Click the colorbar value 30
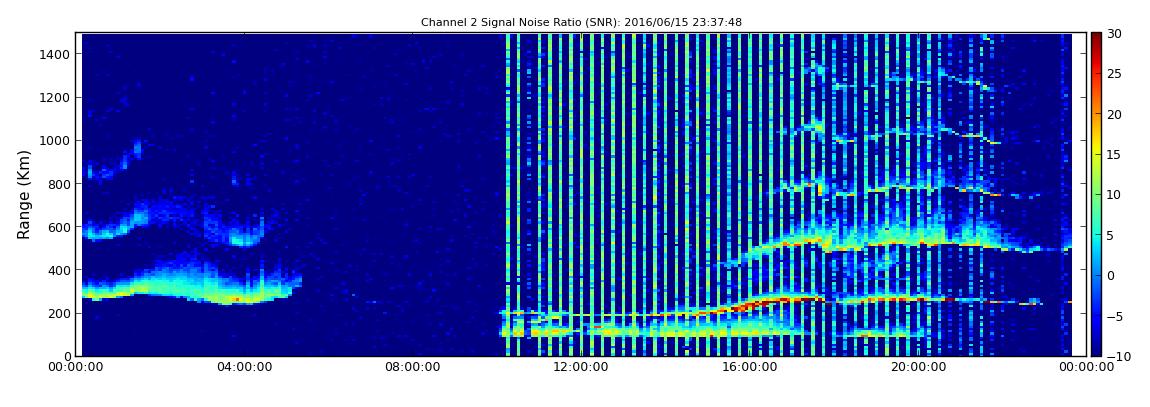Viewport: 1150px width, 407px height. click(x=1114, y=34)
